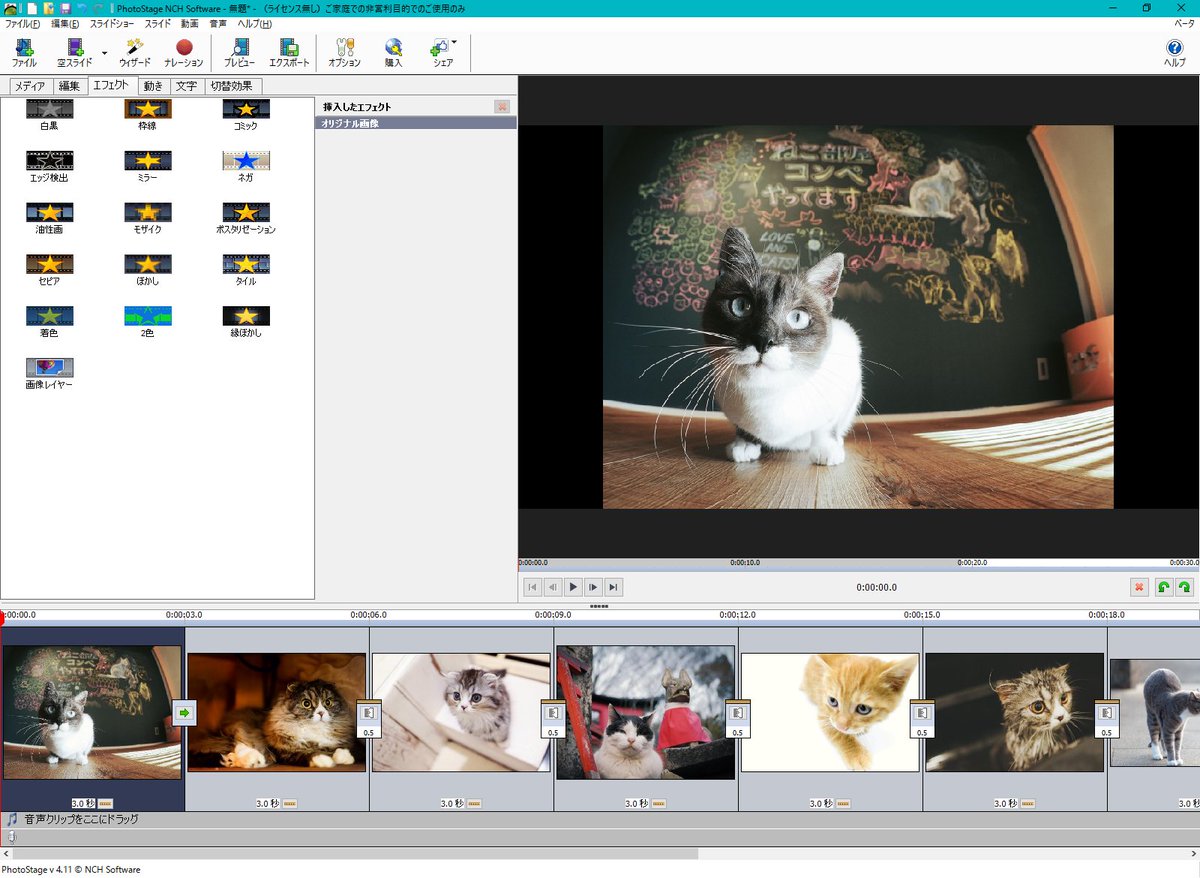This screenshot has height=878, width=1200.
Task: Rotate slide right with green arrow button
Action: 1185,587
